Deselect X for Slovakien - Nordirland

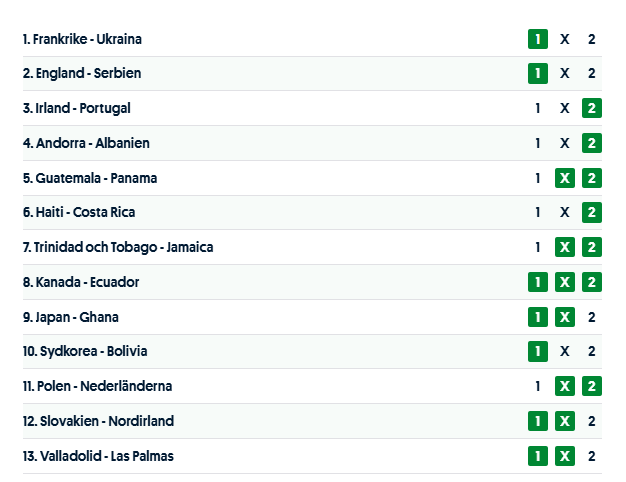(565, 421)
